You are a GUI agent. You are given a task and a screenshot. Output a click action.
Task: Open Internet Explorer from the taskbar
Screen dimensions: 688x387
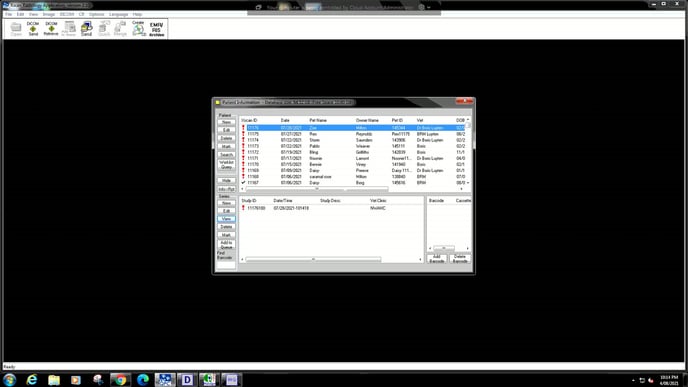32,380
